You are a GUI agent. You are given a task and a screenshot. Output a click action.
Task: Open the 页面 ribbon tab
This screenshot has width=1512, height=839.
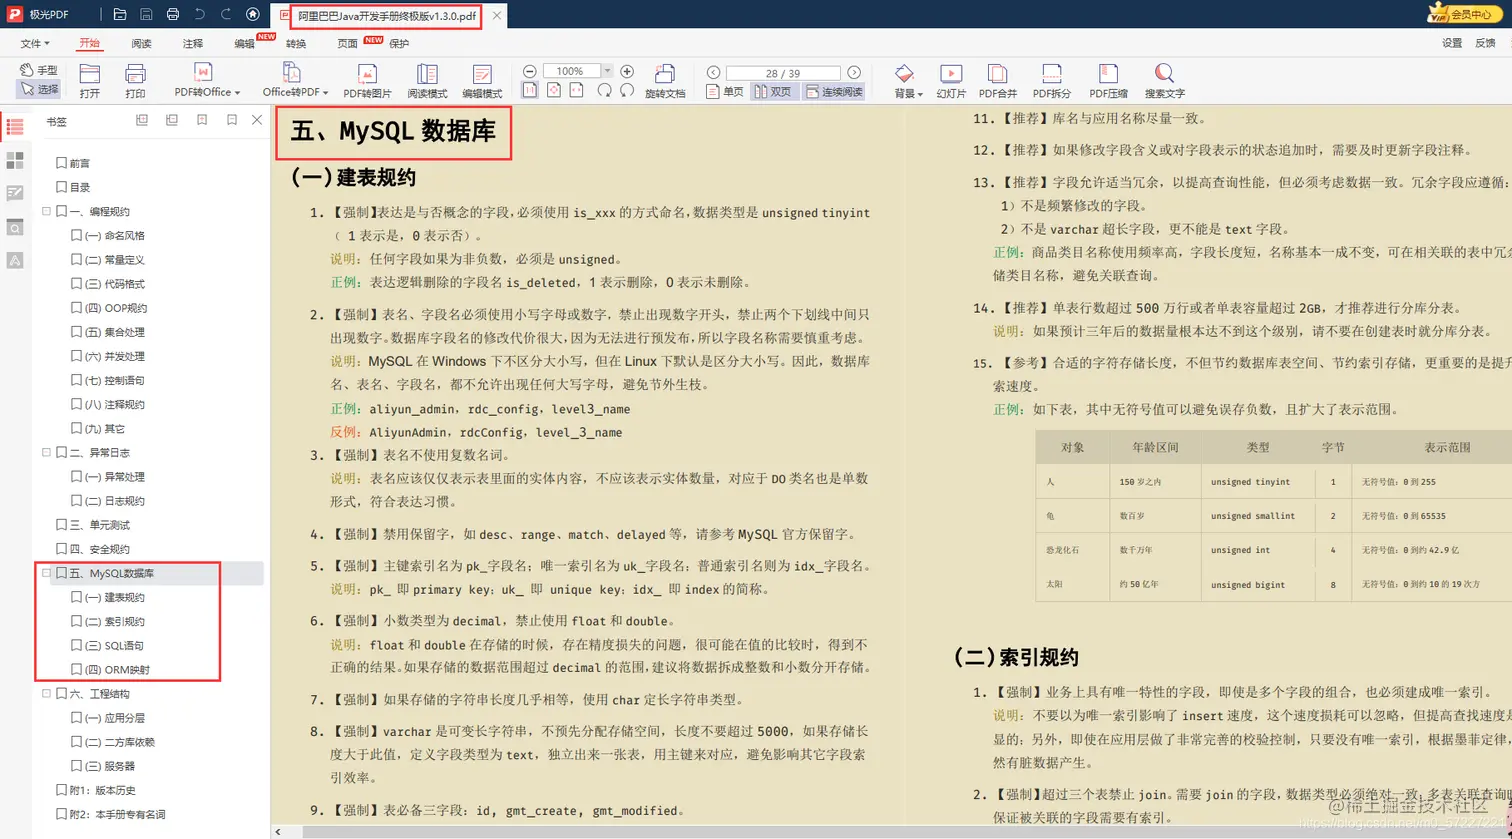[348, 43]
